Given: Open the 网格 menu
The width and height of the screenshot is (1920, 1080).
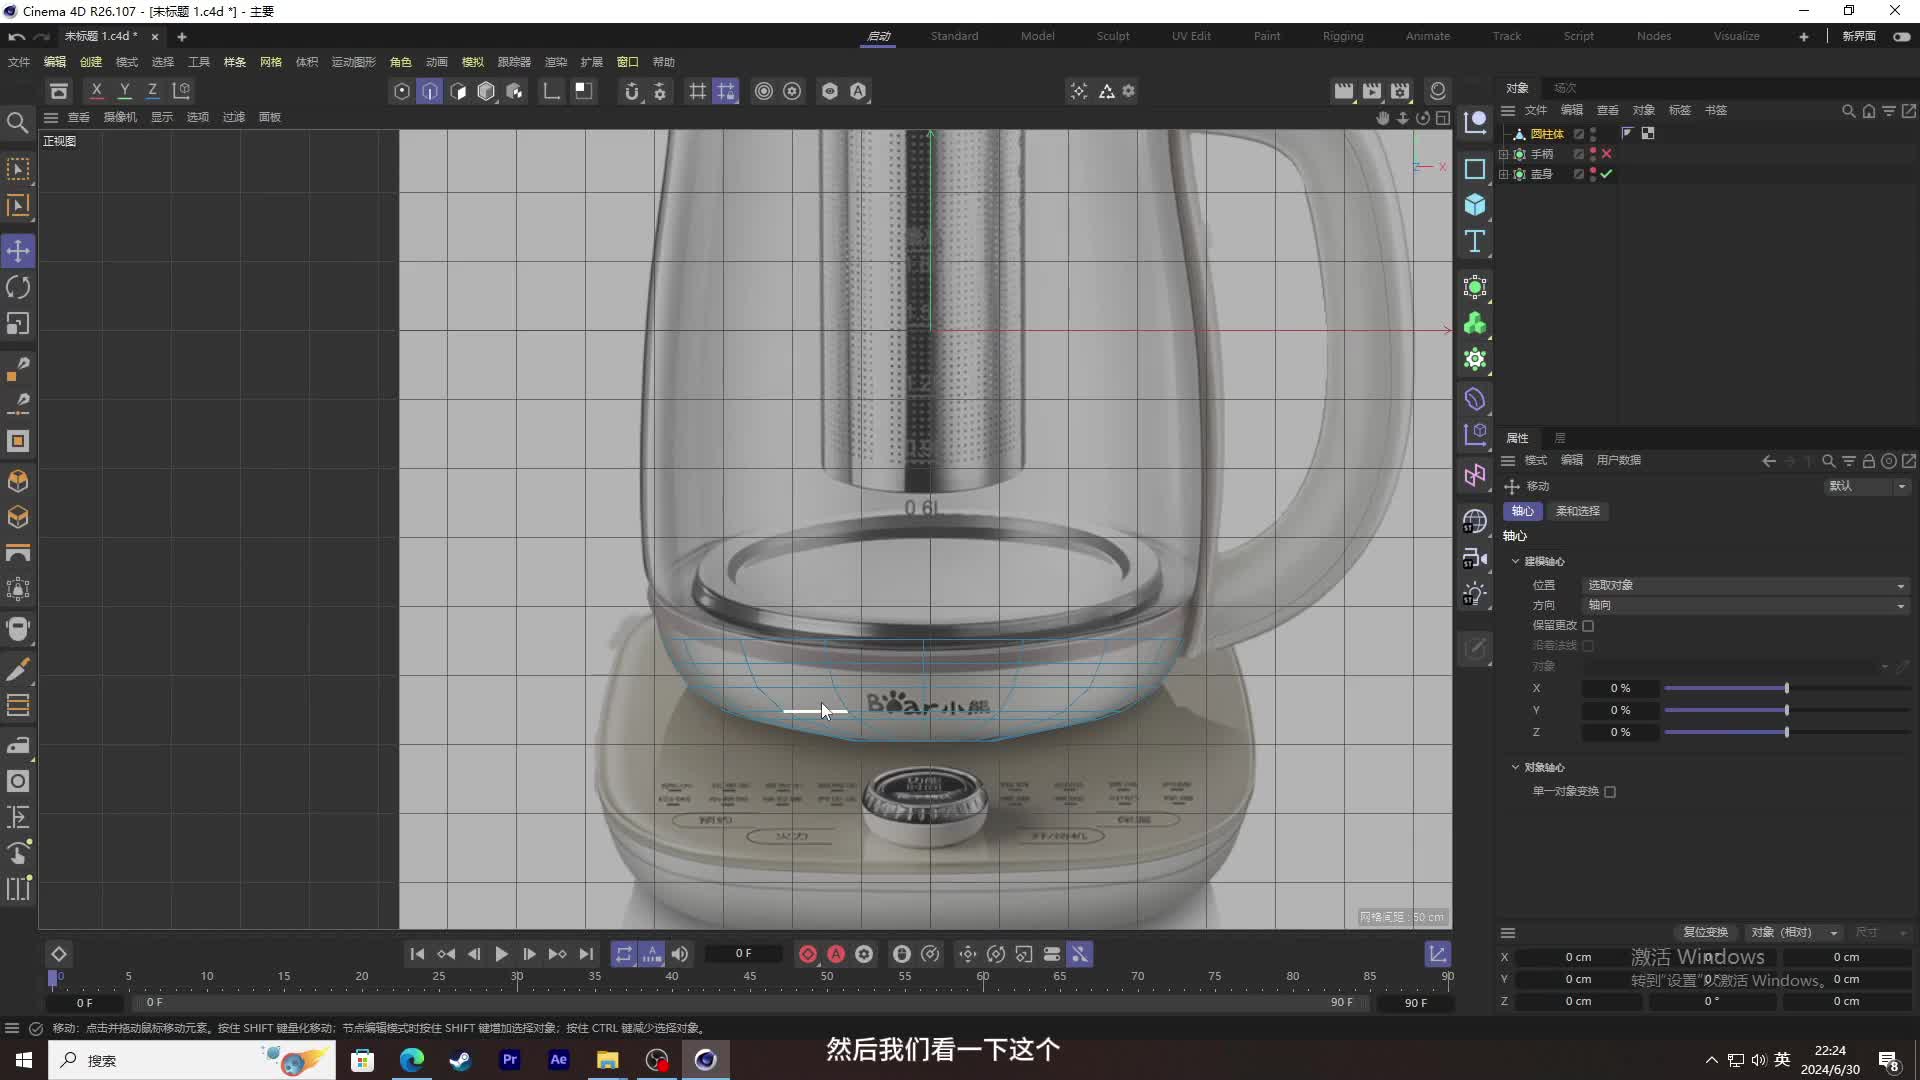Looking at the screenshot, I should 270,62.
